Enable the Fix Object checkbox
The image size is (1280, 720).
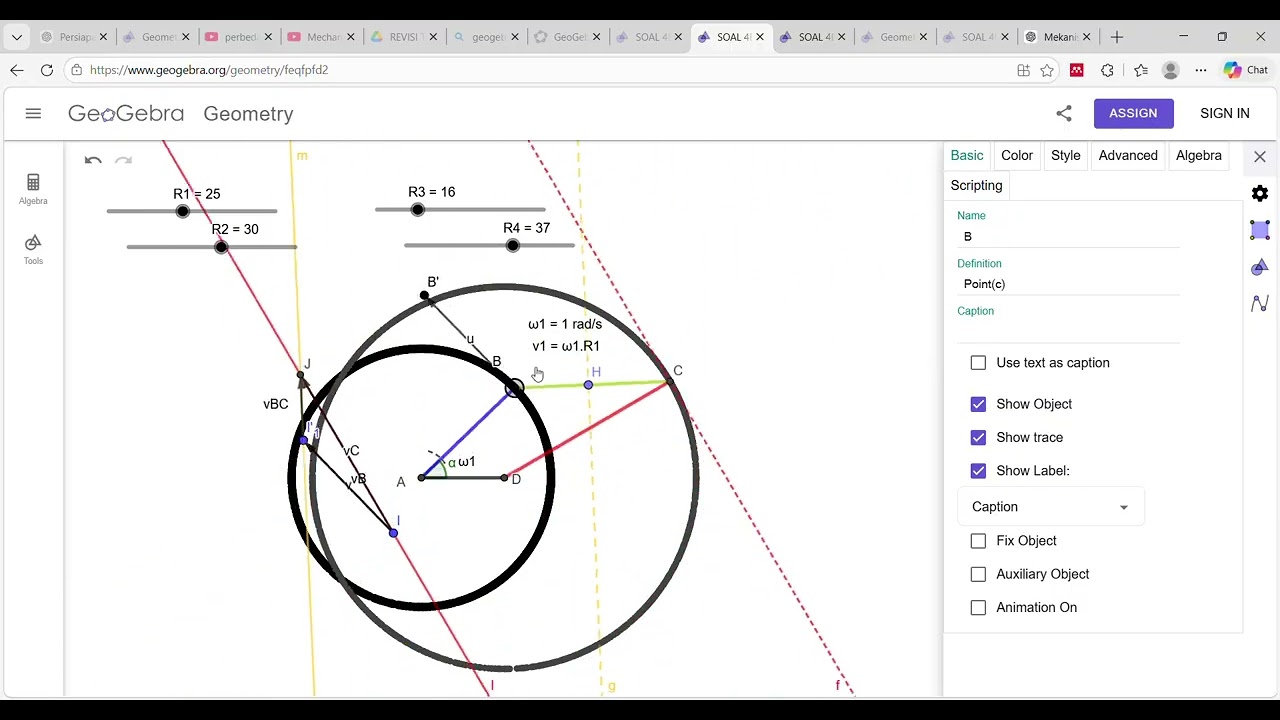tap(978, 541)
